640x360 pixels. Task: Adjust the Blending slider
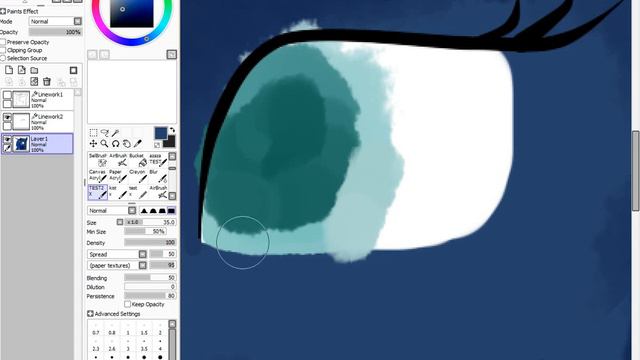(150, 278)
